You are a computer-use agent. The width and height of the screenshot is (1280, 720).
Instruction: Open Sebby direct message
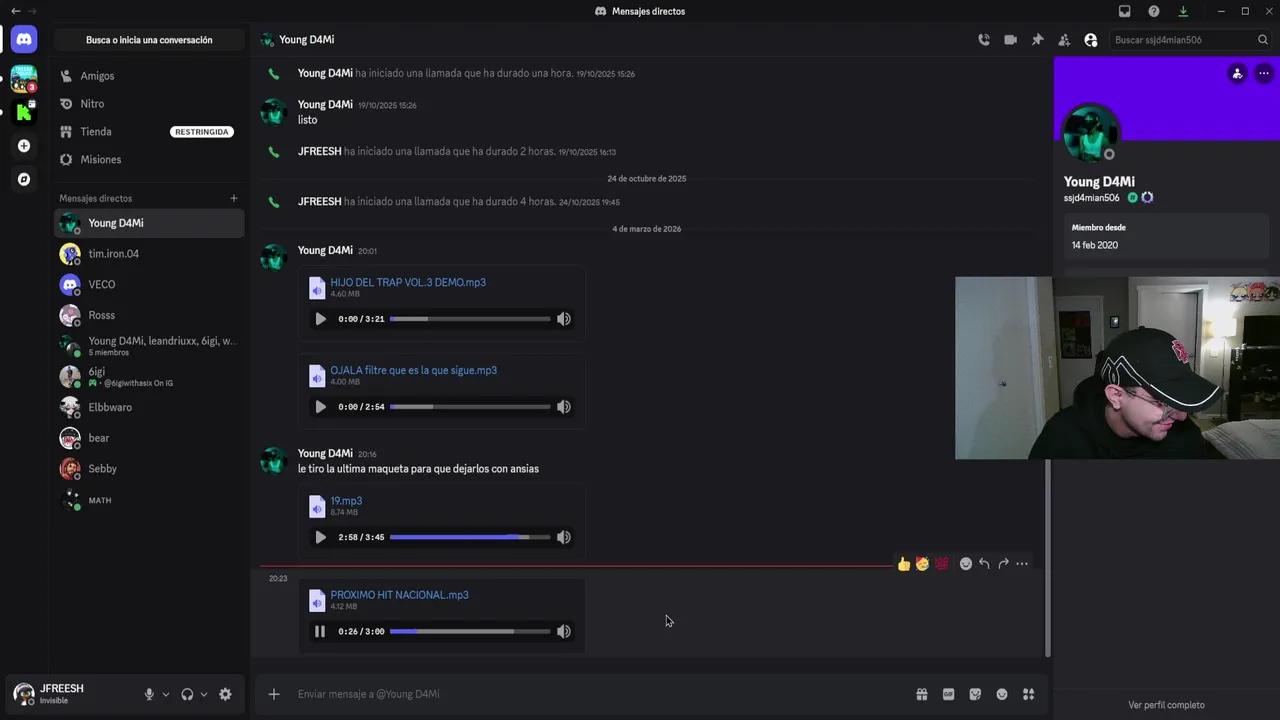click(x=149, y=469)
